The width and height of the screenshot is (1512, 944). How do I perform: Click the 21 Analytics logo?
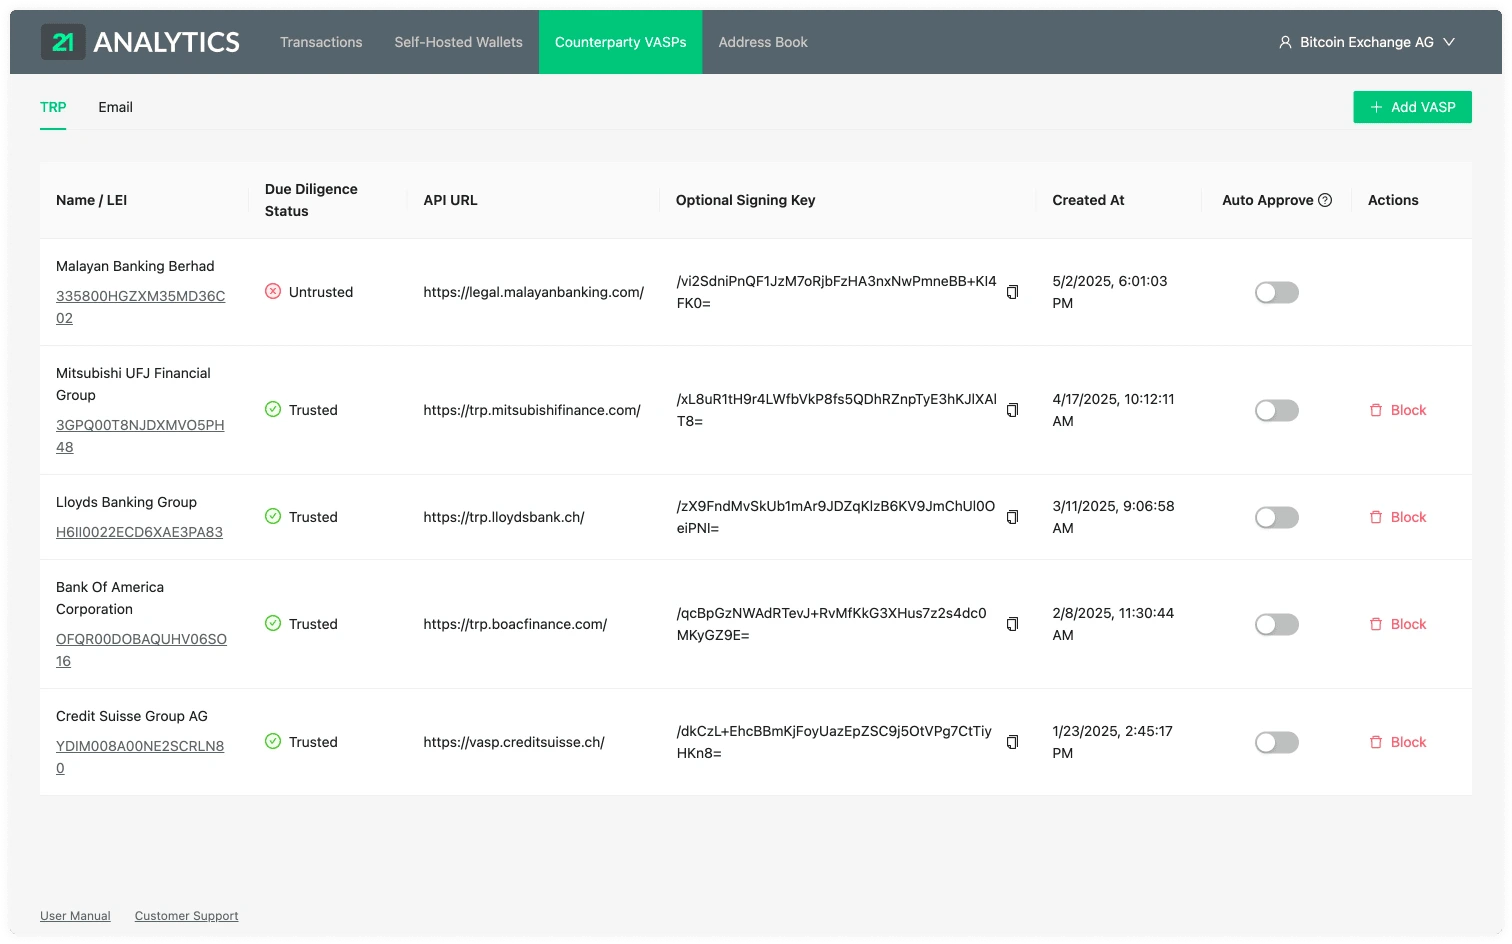[x=140, y=42]
